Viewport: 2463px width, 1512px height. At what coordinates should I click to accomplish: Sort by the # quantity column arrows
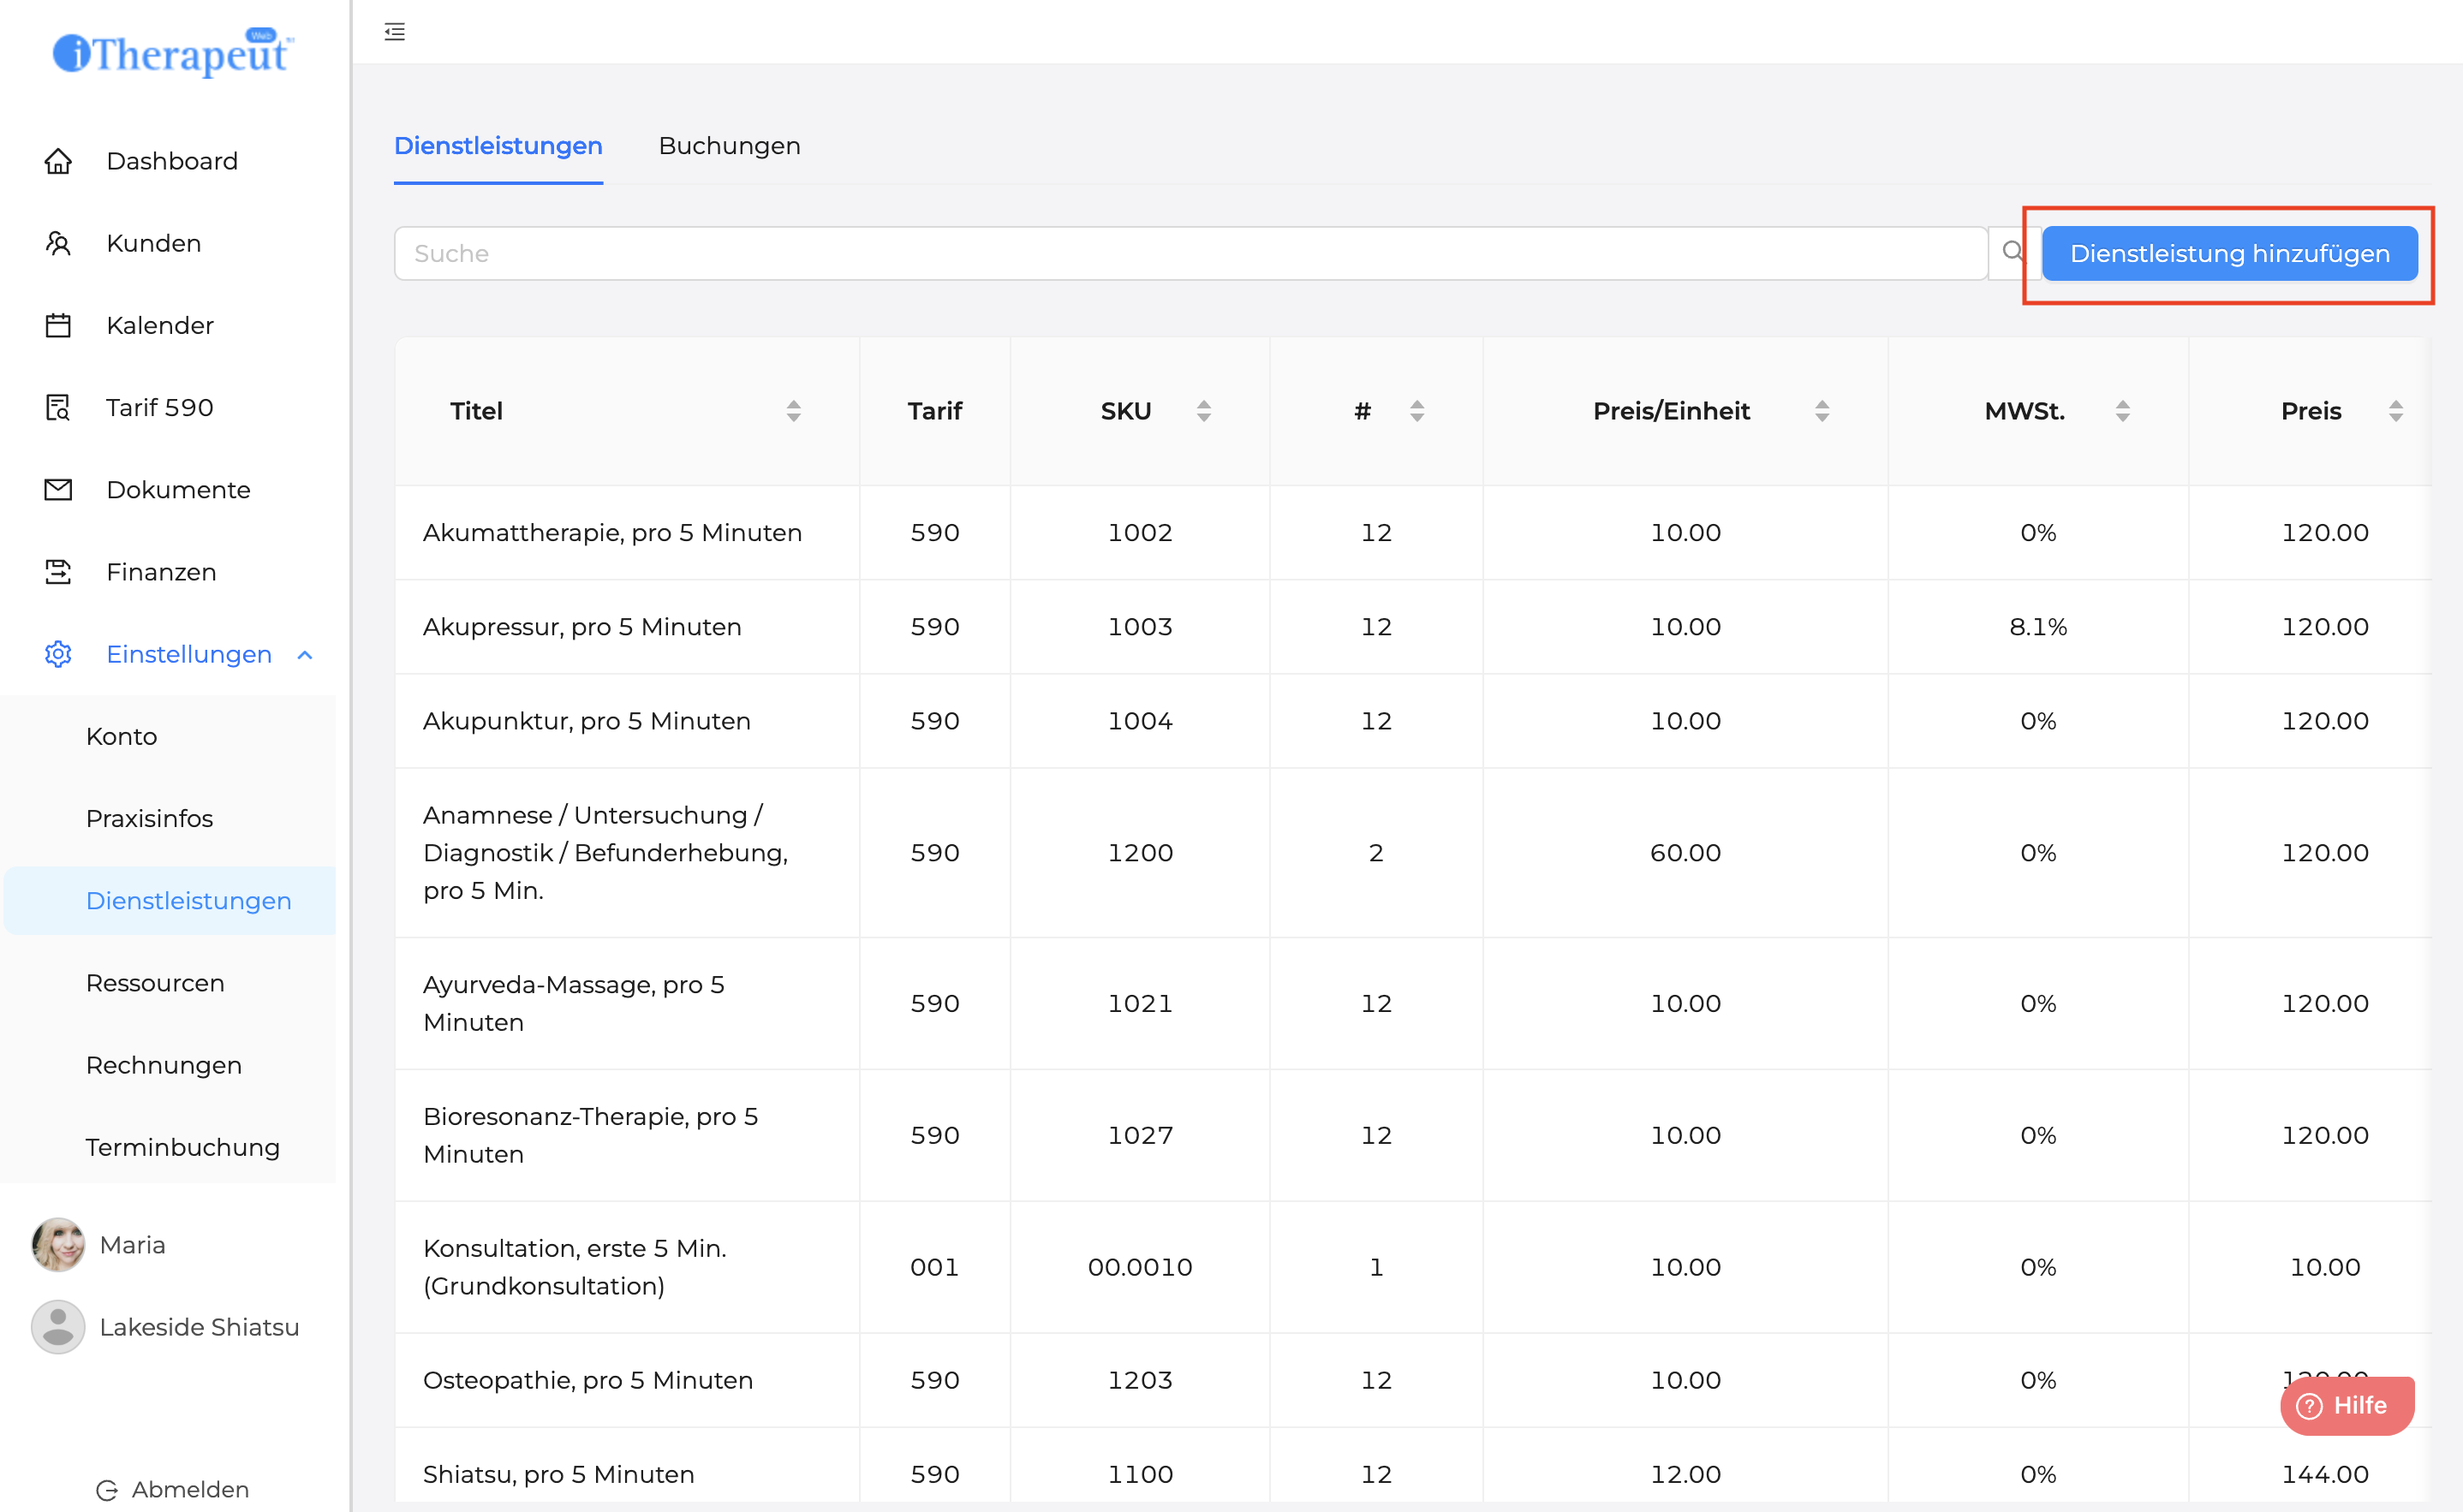[1416, 411]
